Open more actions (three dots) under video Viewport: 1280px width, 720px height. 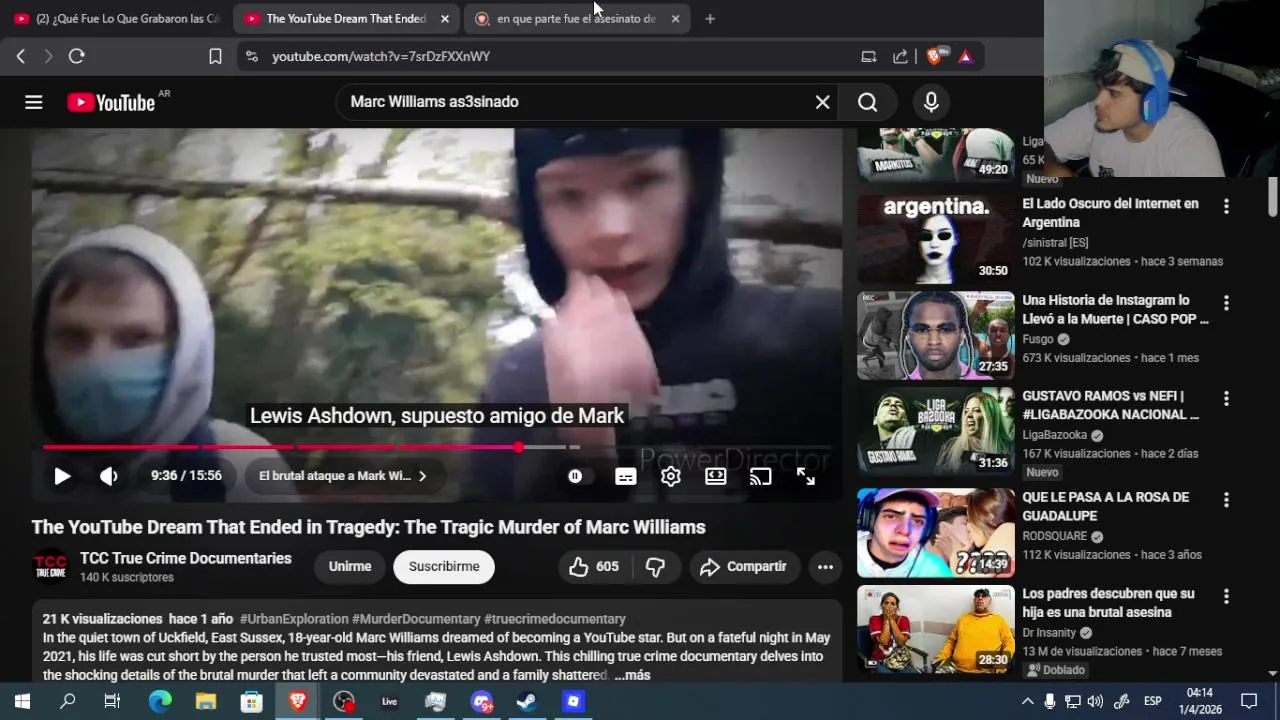point(825,567)
